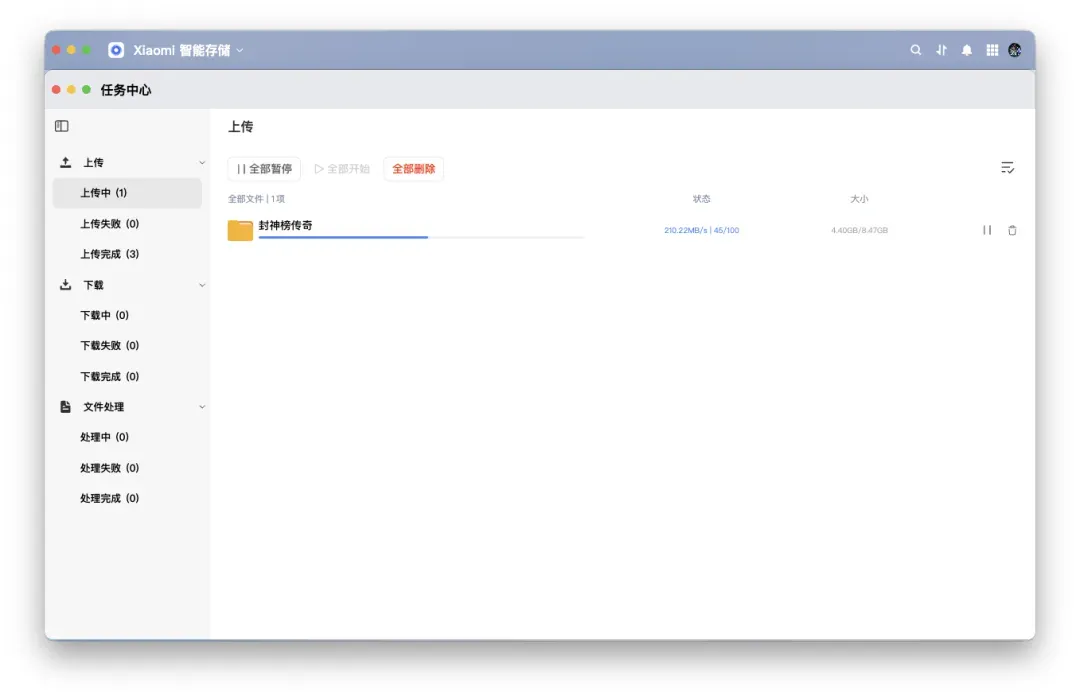Viewport: 1080px width, 700px height.
Task: Click the download icon beside 下载
Action: (x=65, y=285)
